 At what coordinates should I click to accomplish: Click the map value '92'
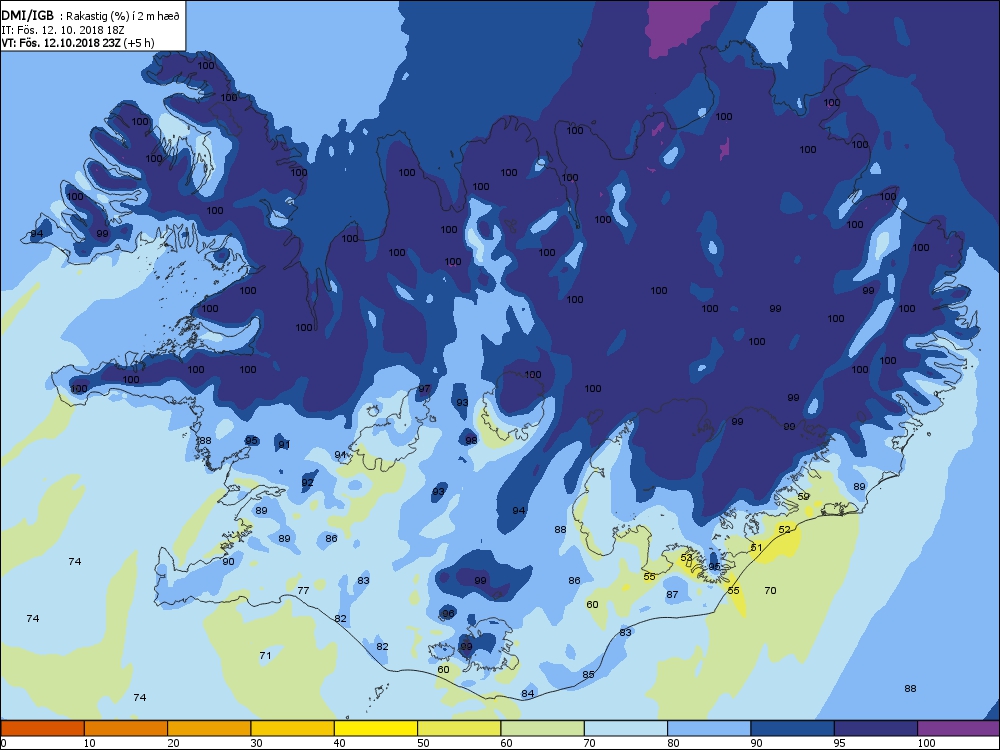point(307,482)
